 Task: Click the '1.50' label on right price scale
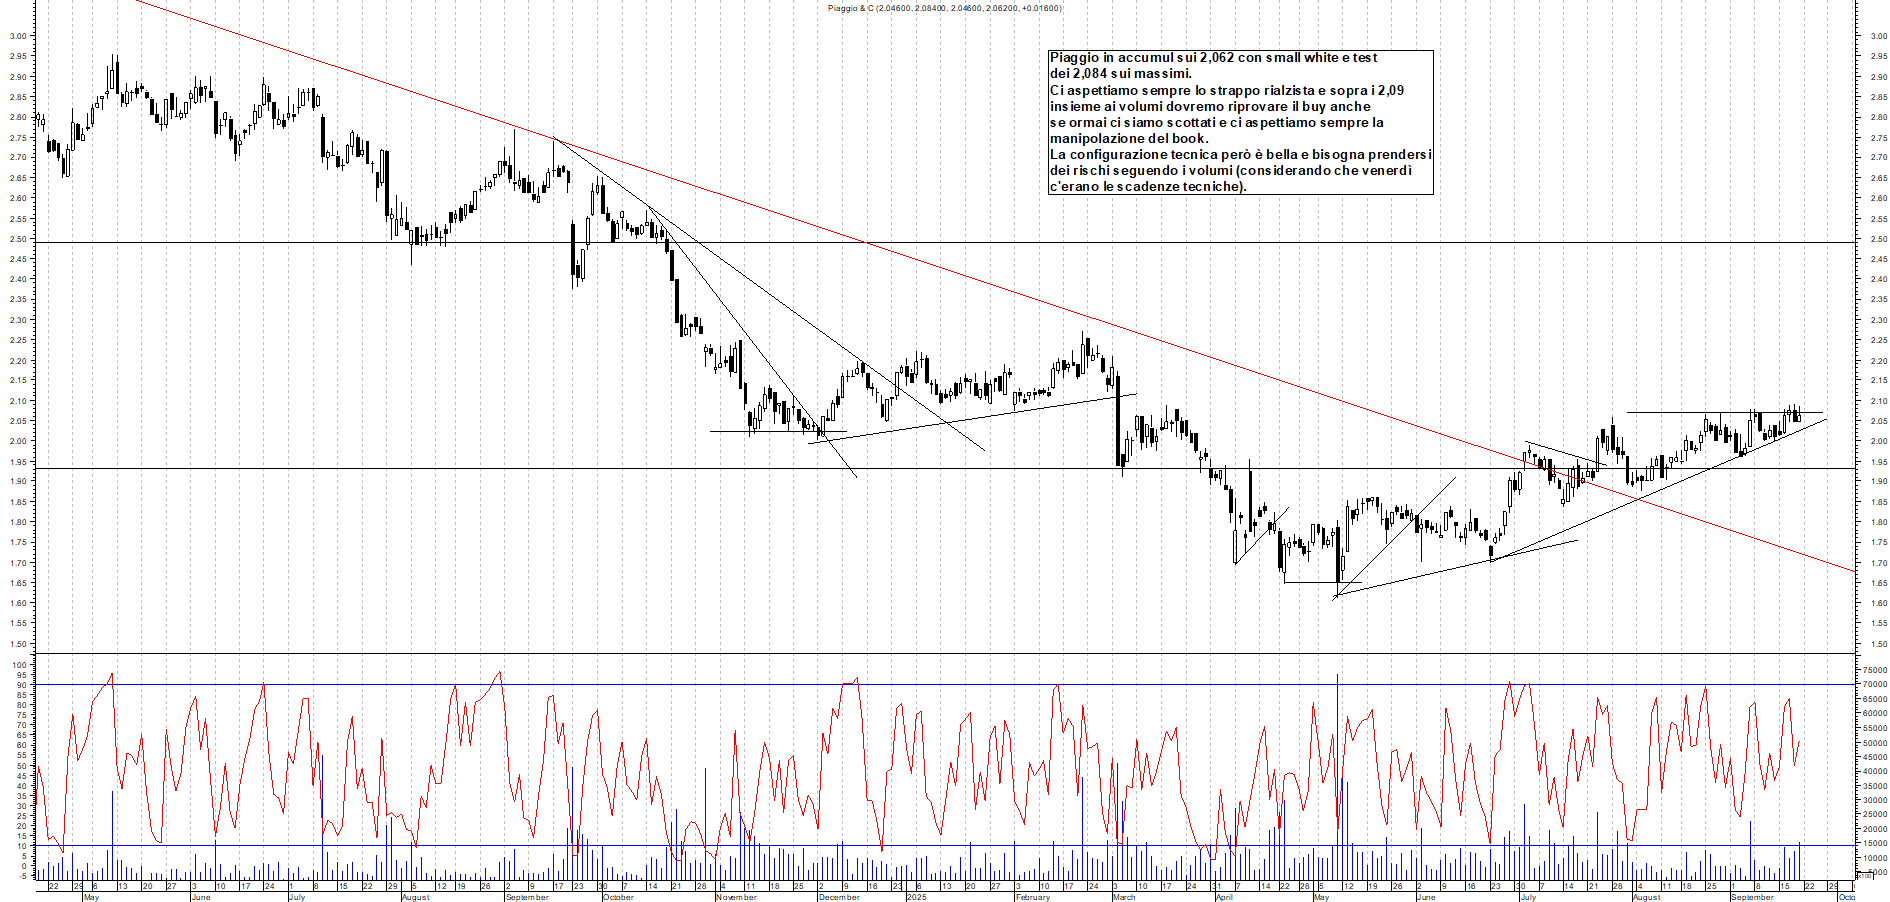tap(1878, 644)
